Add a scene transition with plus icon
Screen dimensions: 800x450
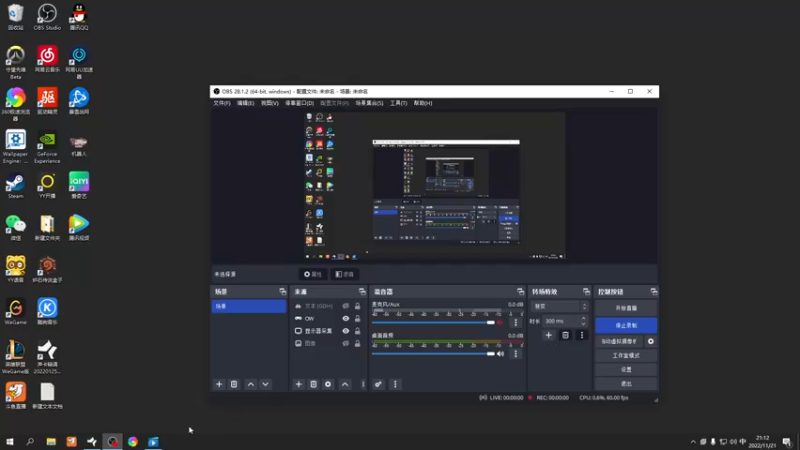pos(548,335)
